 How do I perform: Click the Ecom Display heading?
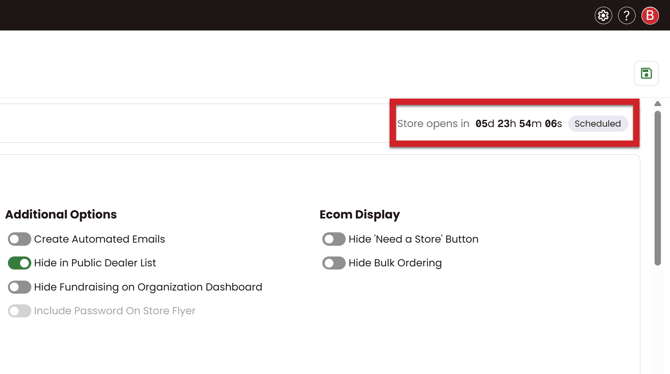pyautogui.click(x=360, y=214)
